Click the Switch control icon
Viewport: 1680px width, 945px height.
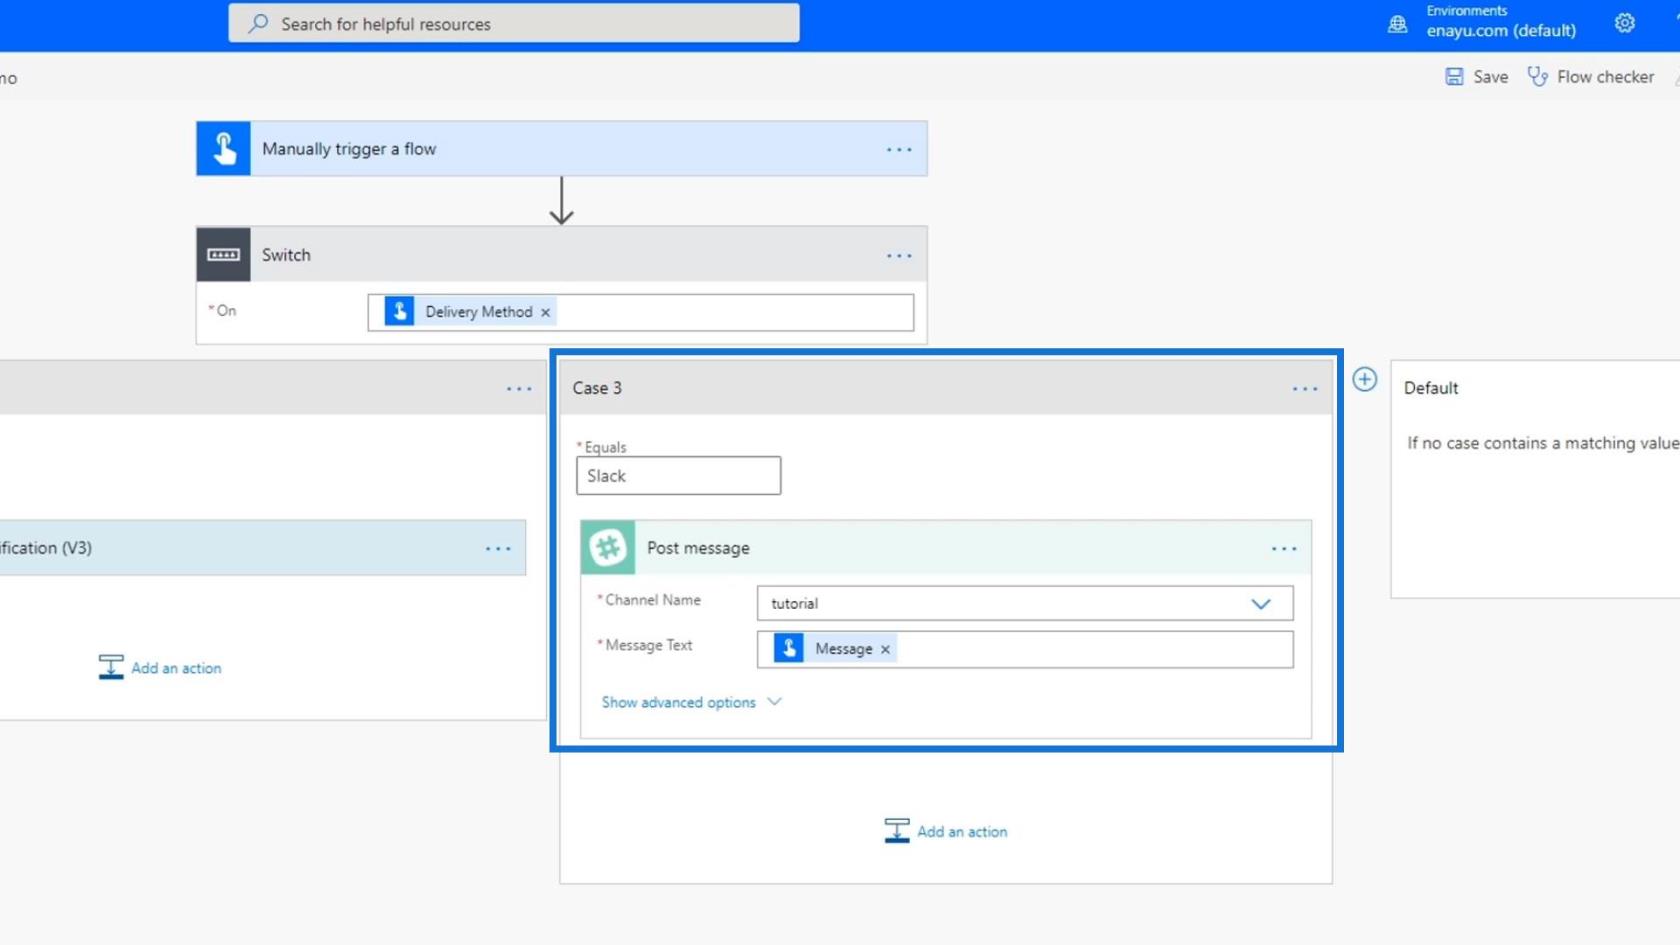point(223,255)
